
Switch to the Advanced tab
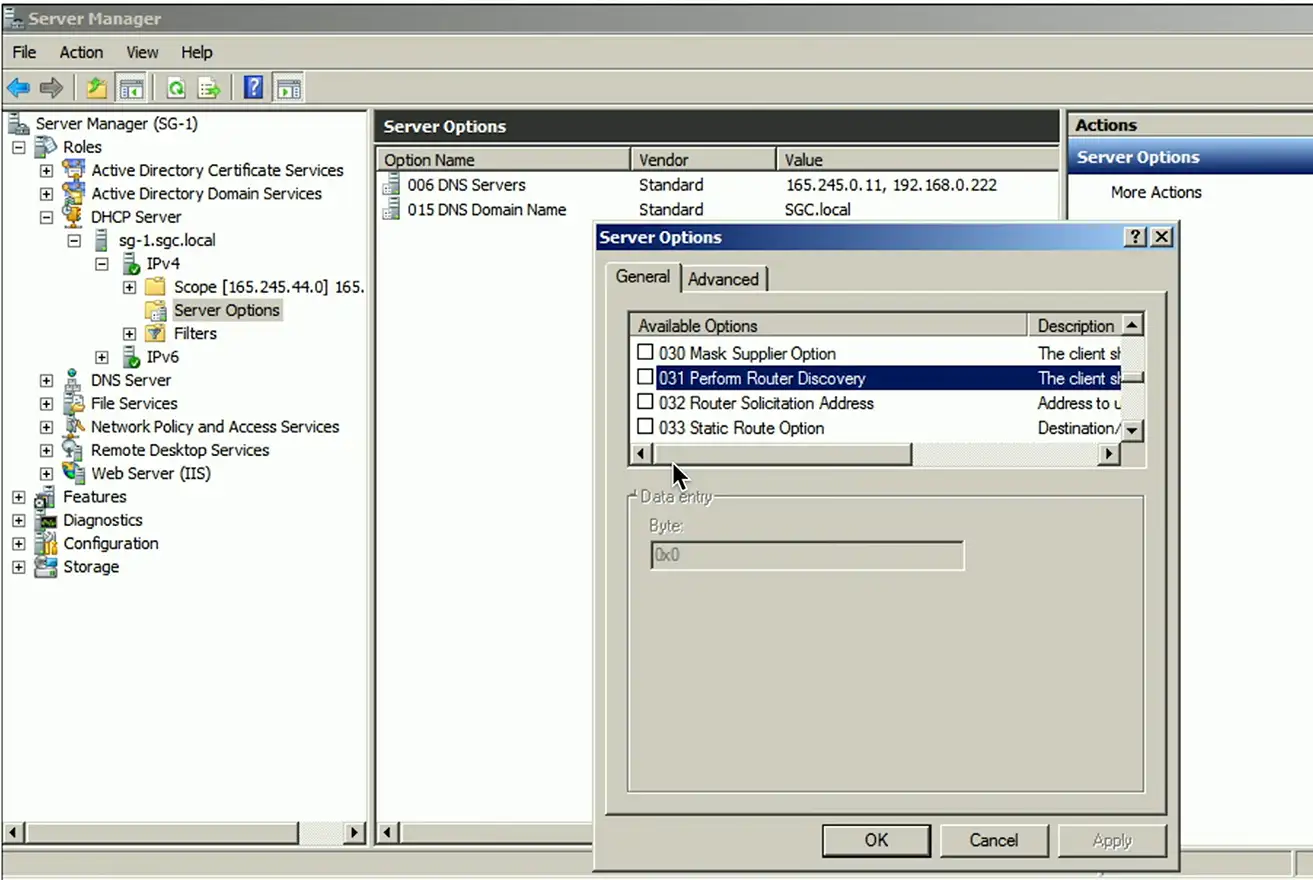[x=723, y=279]
